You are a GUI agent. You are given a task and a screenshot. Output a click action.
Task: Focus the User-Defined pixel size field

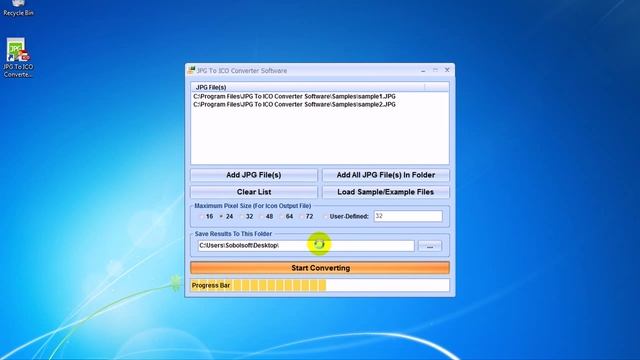[408, 216]
